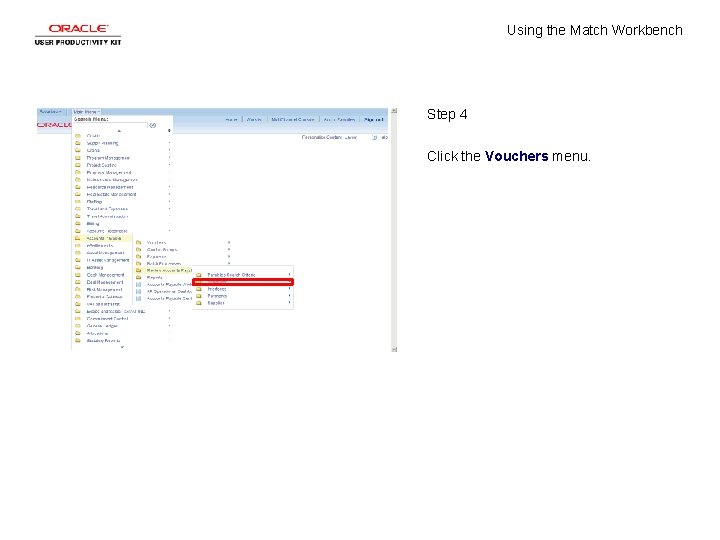Open the AP Operational Dashboard item
Image resolution: width=720 pixels, height=540 pixels.
tap(169, 292)
